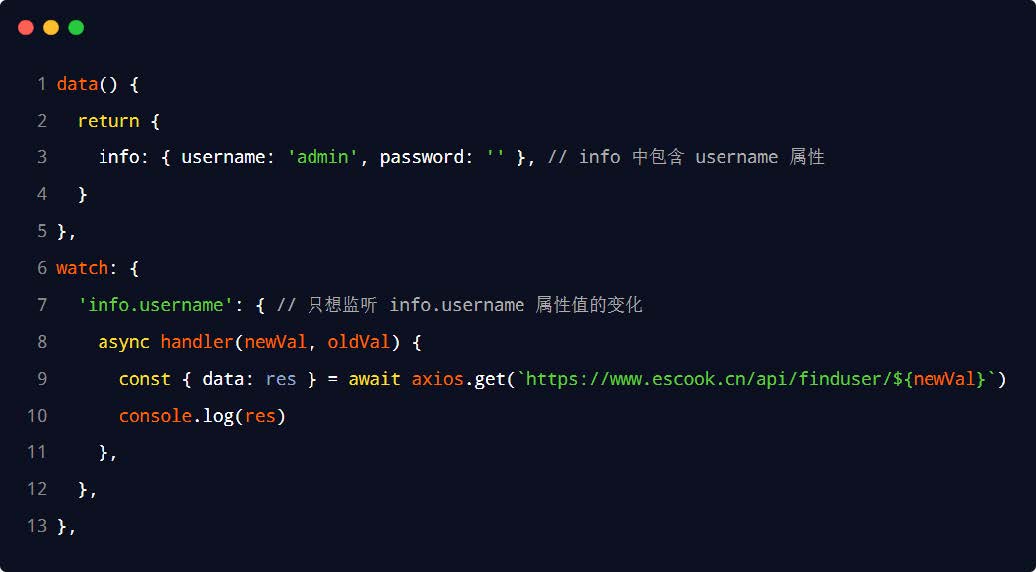Select line number 6 beside watch

point(42,268)
